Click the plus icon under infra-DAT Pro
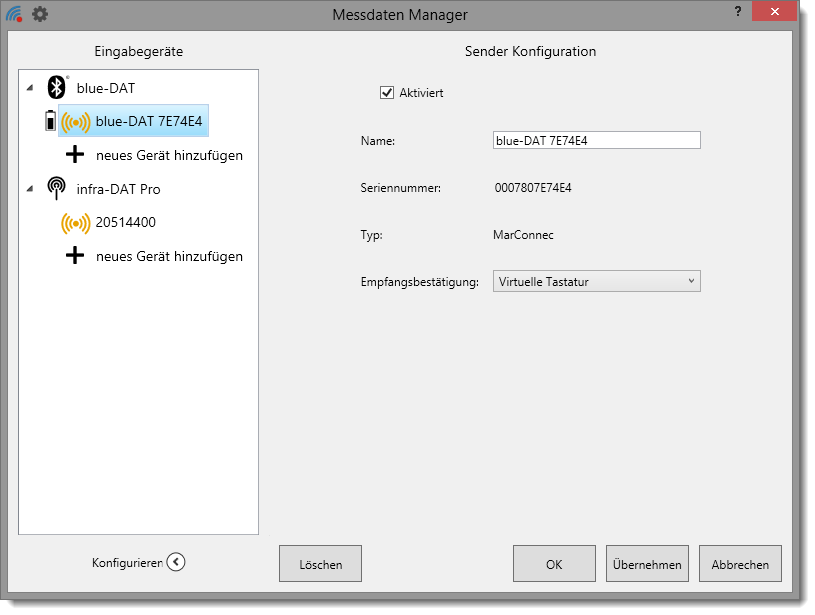Viewport: 815px width, 615px height. [75, 256]
